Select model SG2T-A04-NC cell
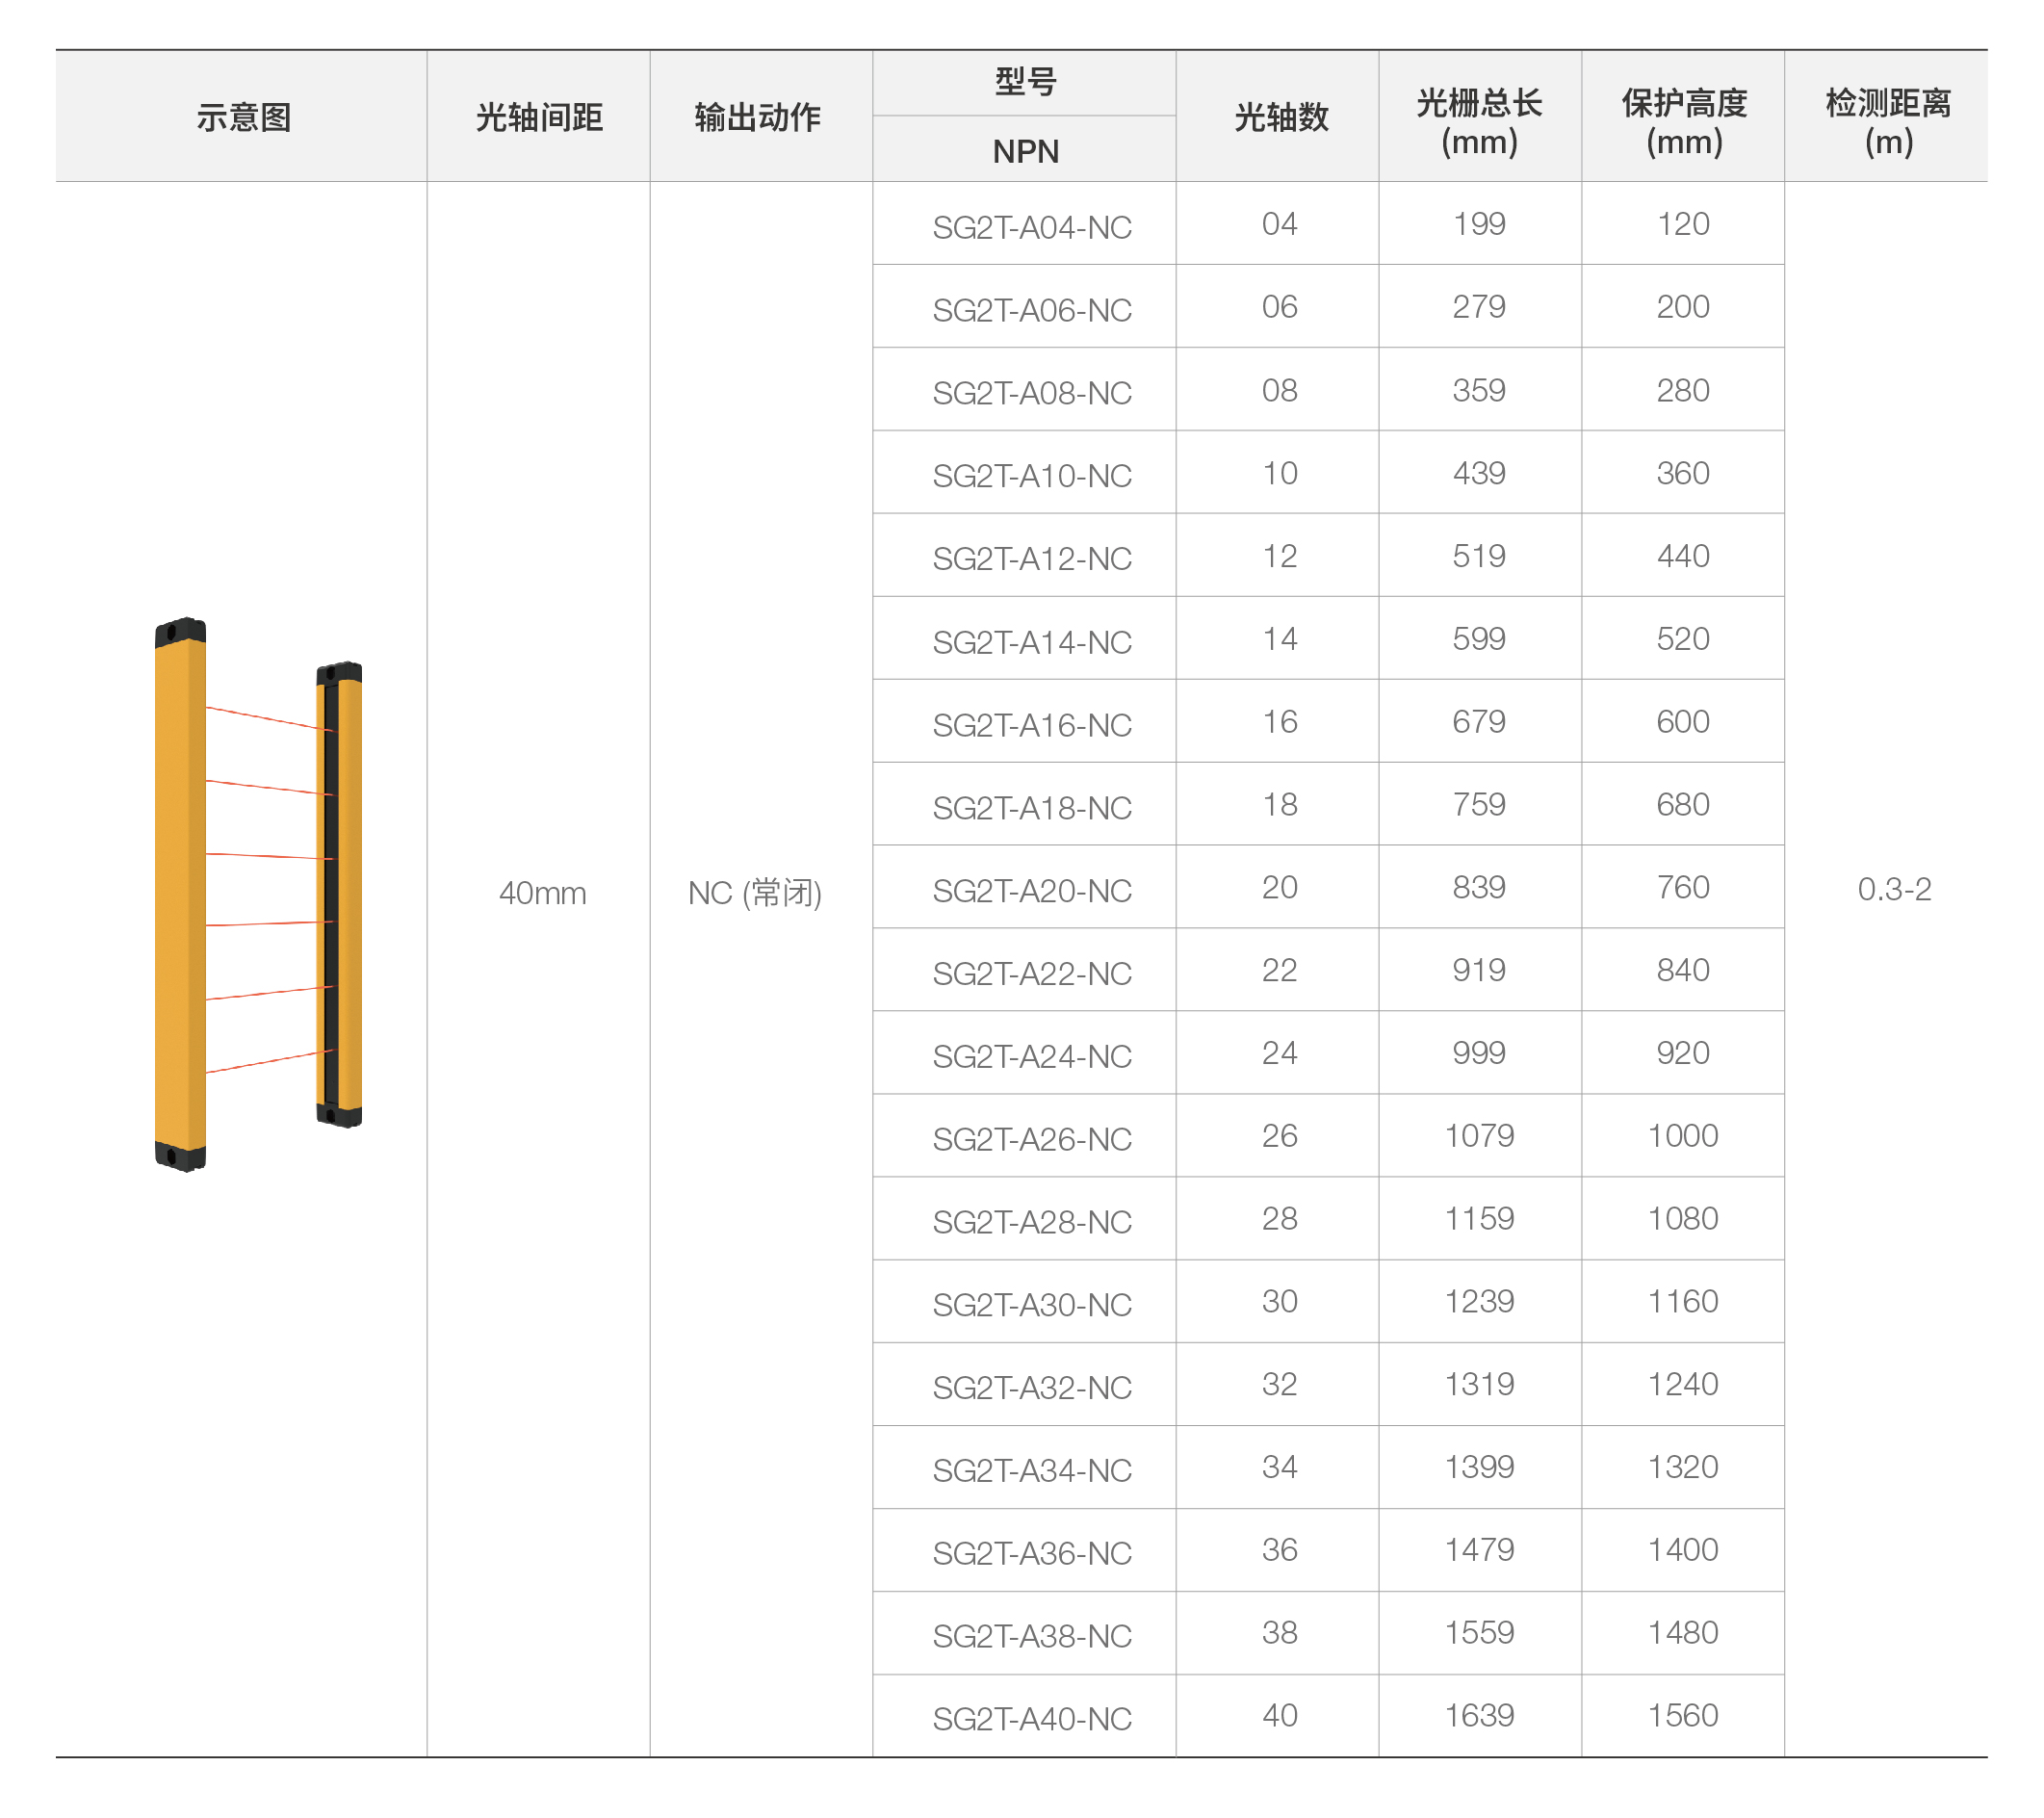This screenshot has width=2044, height=1818. (x=1031, y=227)
